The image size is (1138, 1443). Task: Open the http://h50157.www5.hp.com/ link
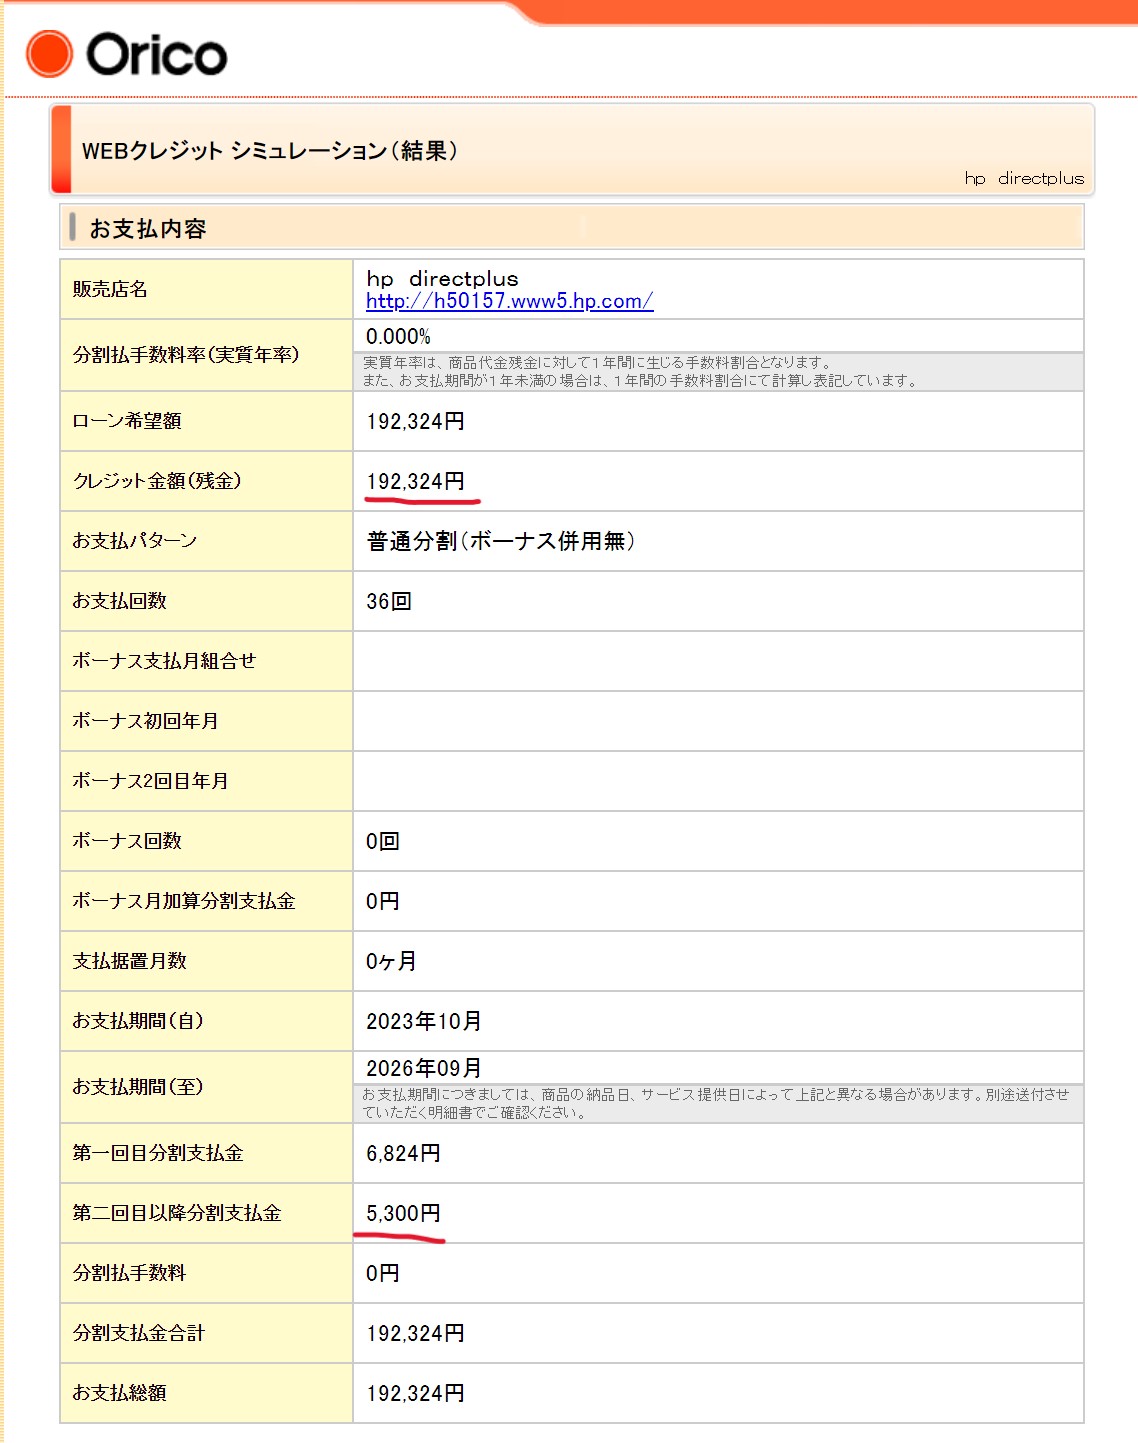pos(510,301)
